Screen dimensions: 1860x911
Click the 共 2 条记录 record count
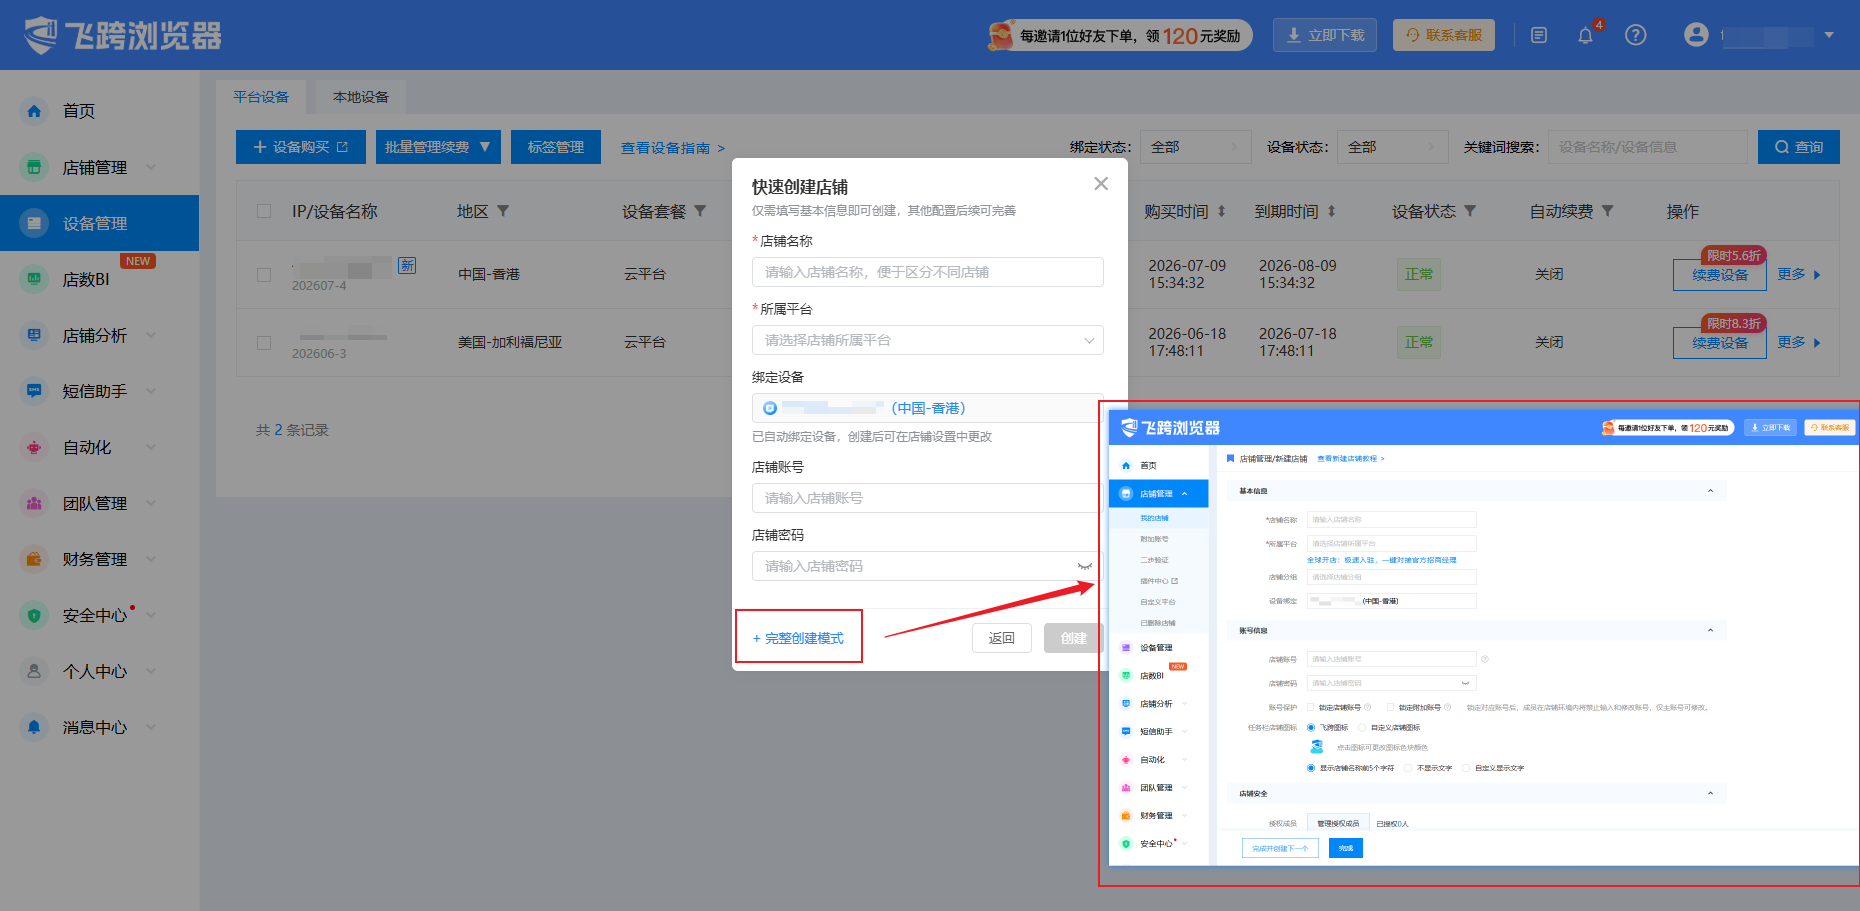292,430
